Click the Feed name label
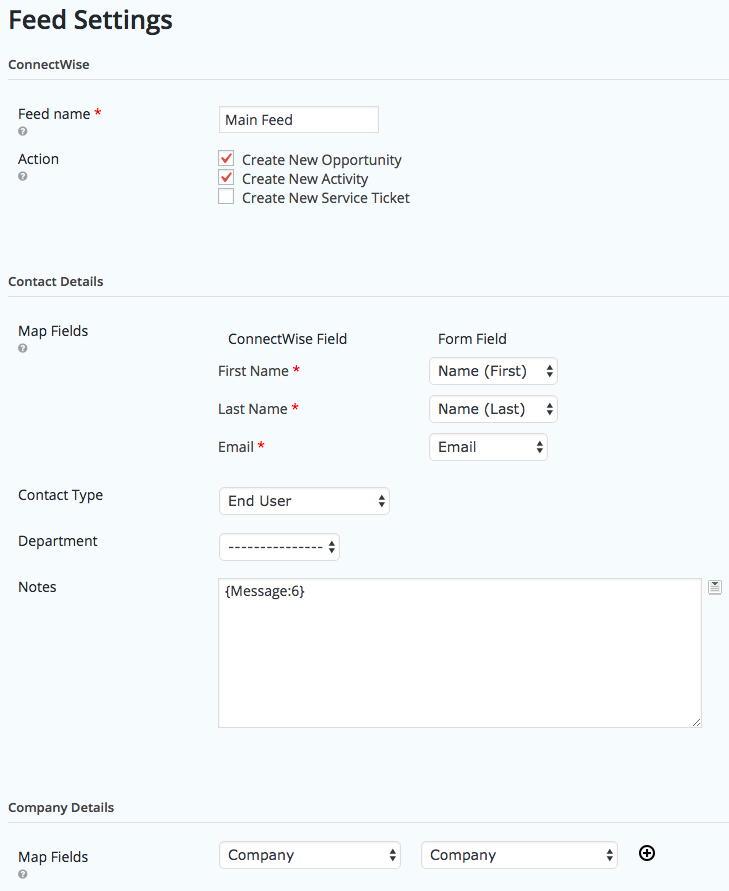 (x=54, y=114)
